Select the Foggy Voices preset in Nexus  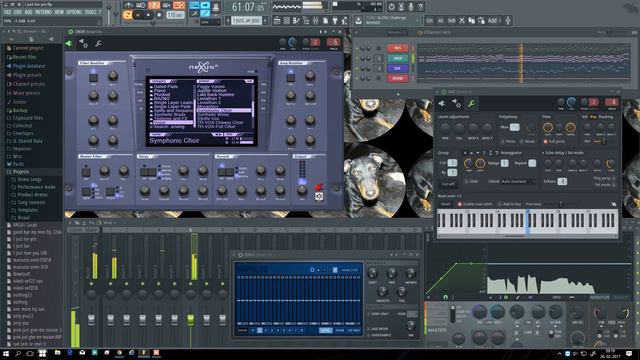tap(211, 87)
